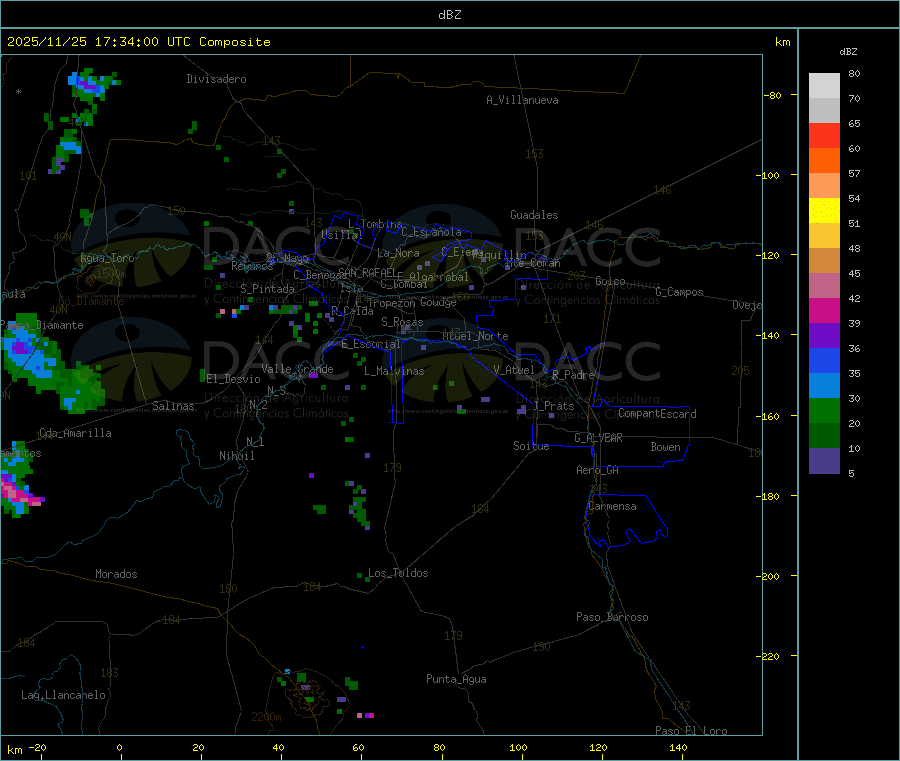The width and height of the screenshot is (900, 761).
Task: Click the Salinas map label
Action: (x=173, y=406)
